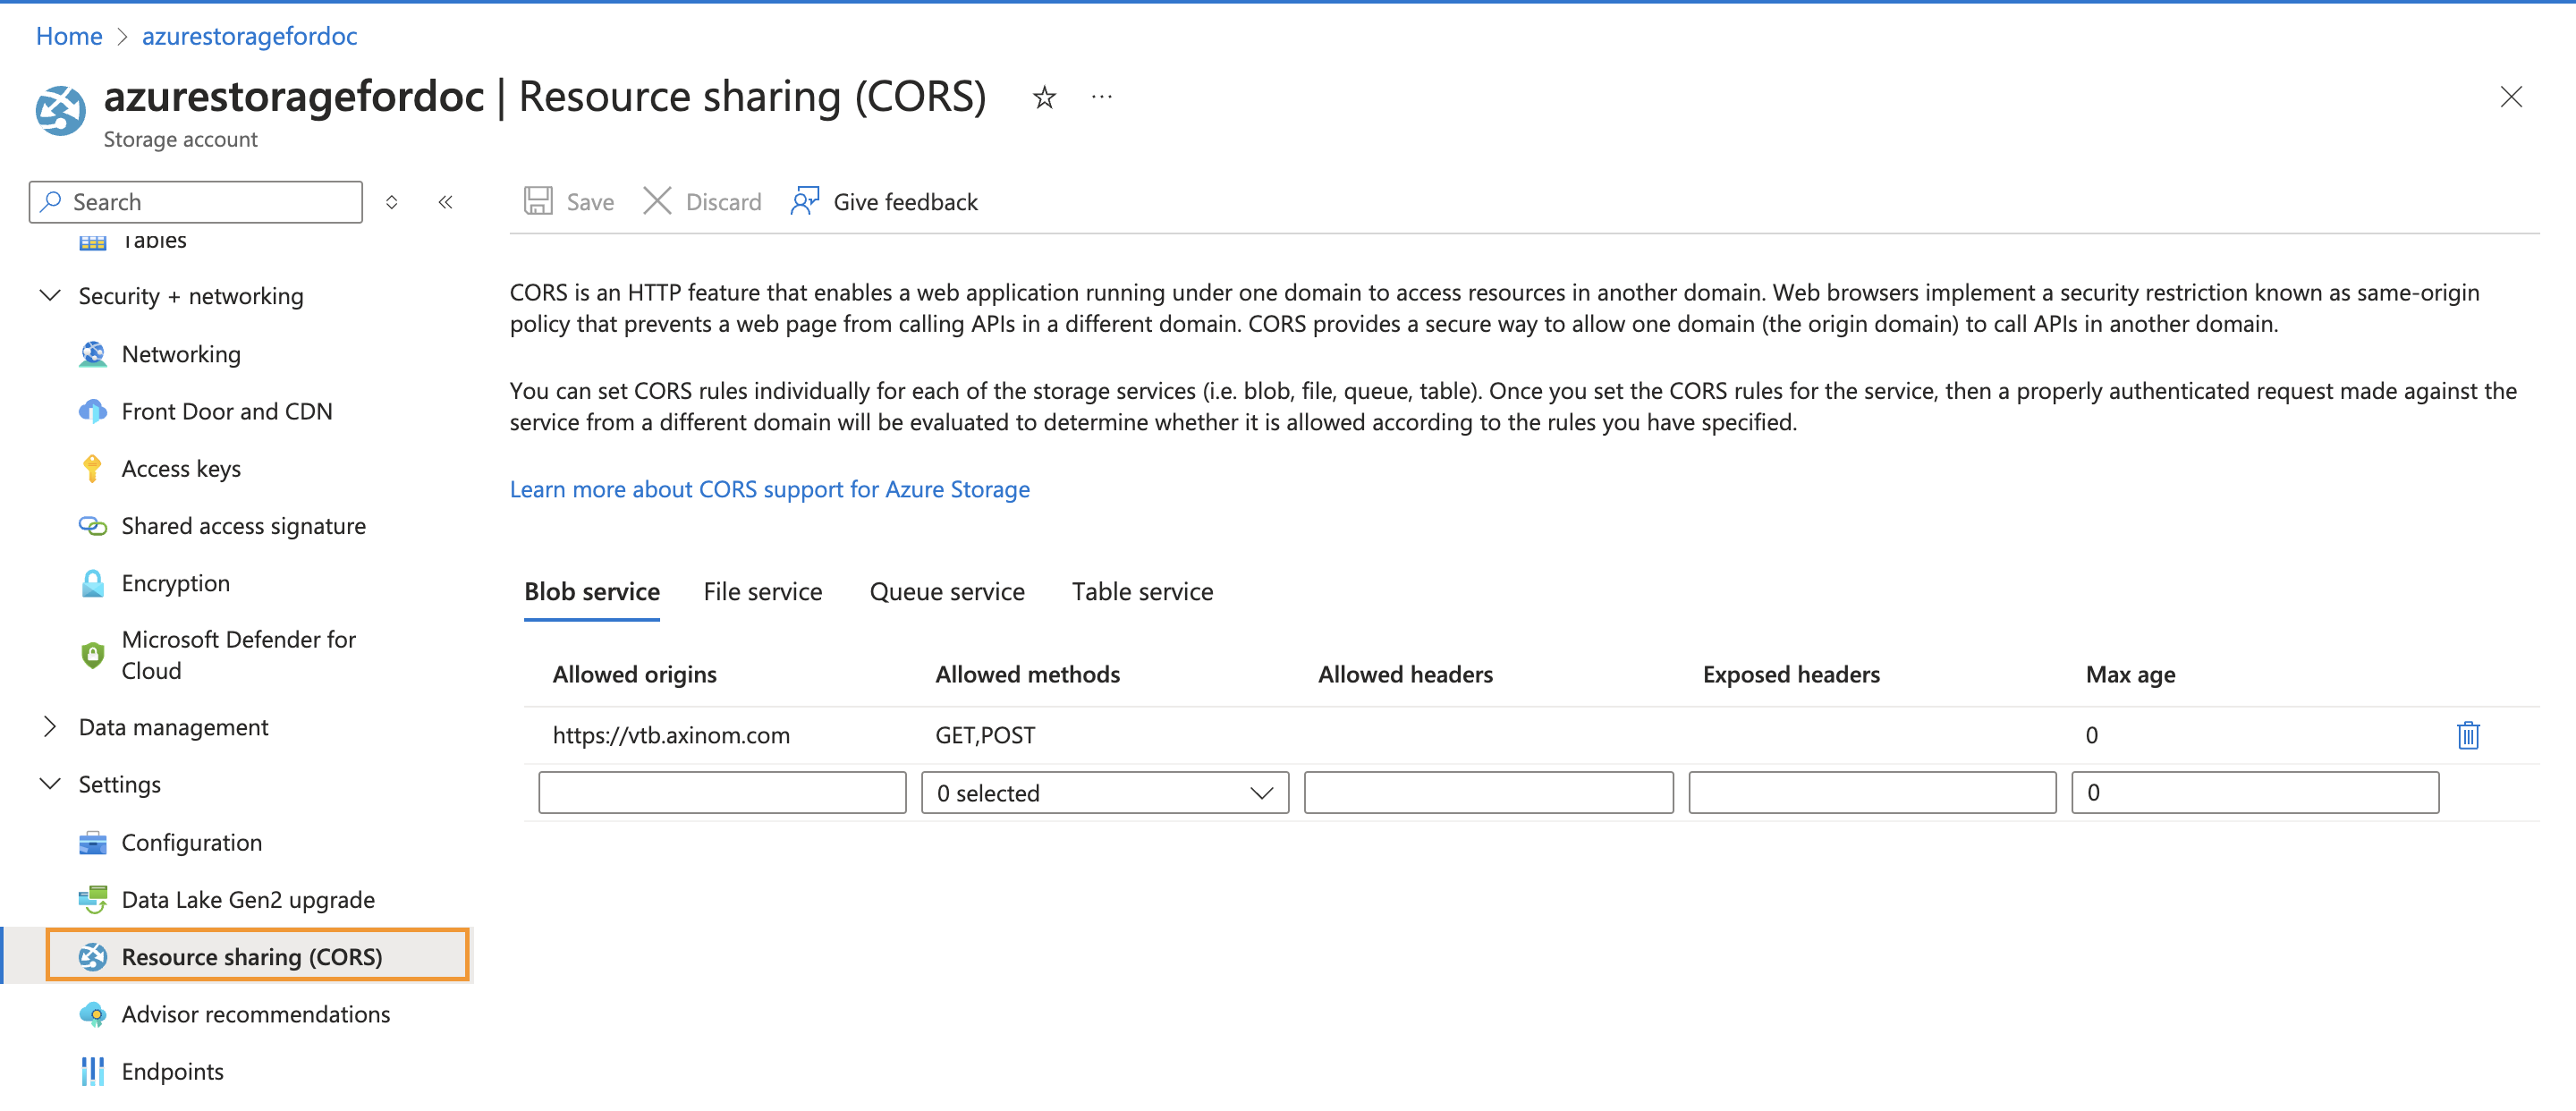This screenshot has height=1111, width=2576.
Task: Open Access keys in sidebar
Action: point(181,468)
